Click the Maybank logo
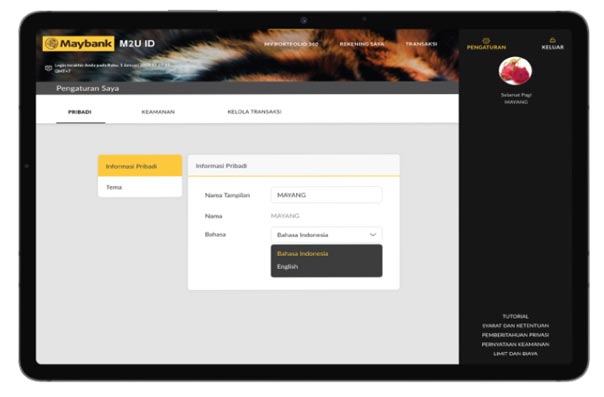The height and width of the screenshot is (397, 604). [79, 44]
